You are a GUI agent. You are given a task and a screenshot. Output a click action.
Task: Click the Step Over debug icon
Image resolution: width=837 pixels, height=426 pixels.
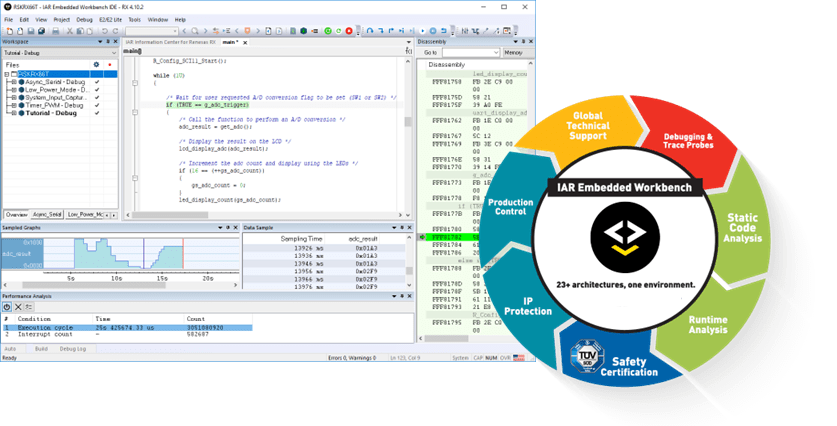pyautogui.click(x=370, y=31)
